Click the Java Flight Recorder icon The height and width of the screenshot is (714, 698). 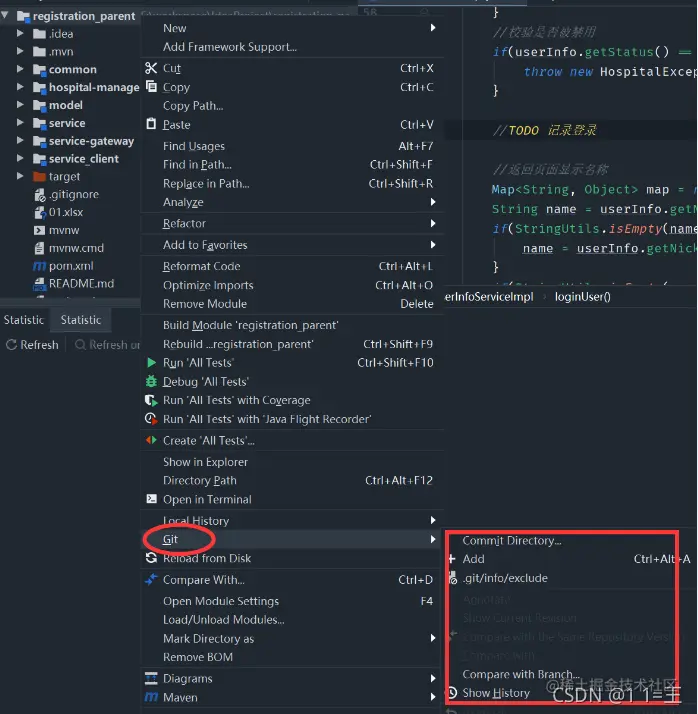pos(151,418)
